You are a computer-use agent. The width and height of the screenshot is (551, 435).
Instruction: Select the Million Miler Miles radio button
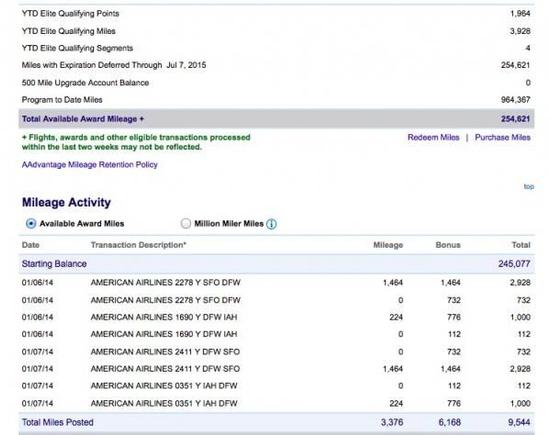tap(186, 223)
